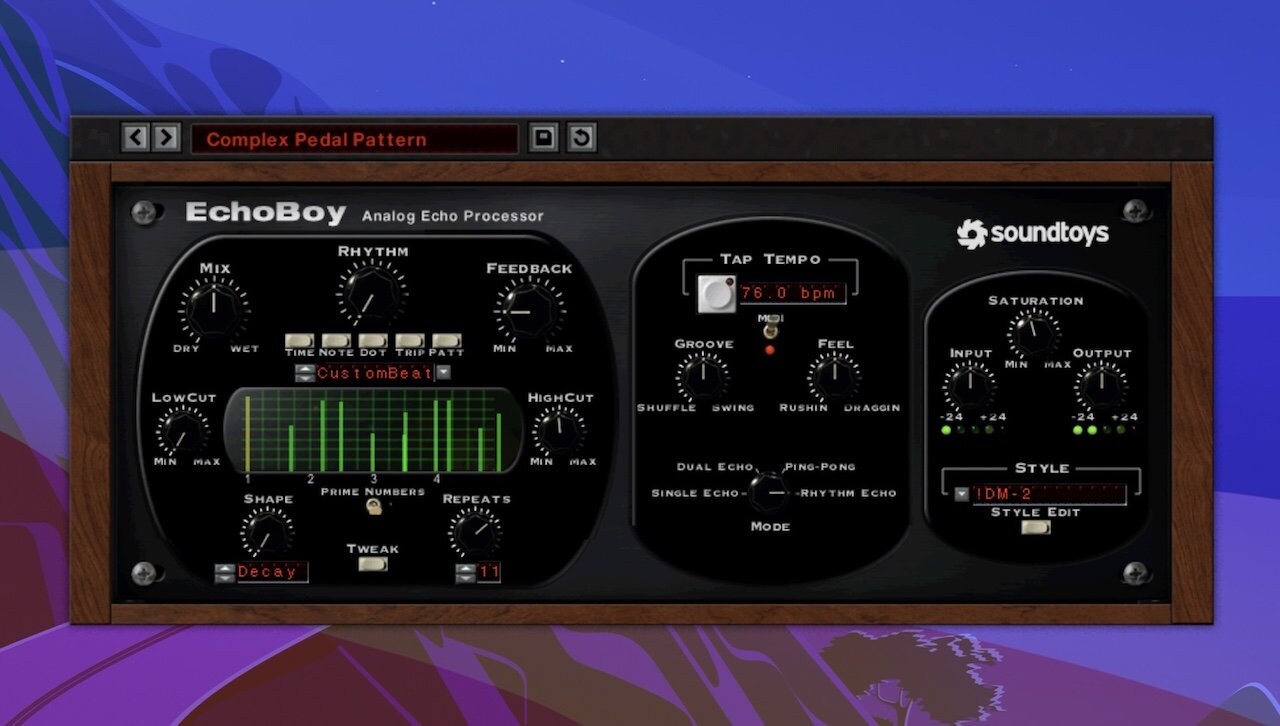Enable the Note rhythm button

click(336, 341)
